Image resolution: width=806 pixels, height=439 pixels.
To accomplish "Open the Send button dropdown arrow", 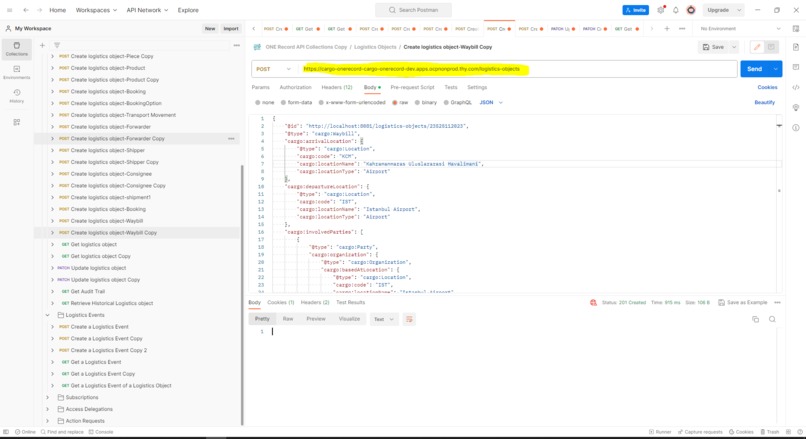I will pos(776,69).
